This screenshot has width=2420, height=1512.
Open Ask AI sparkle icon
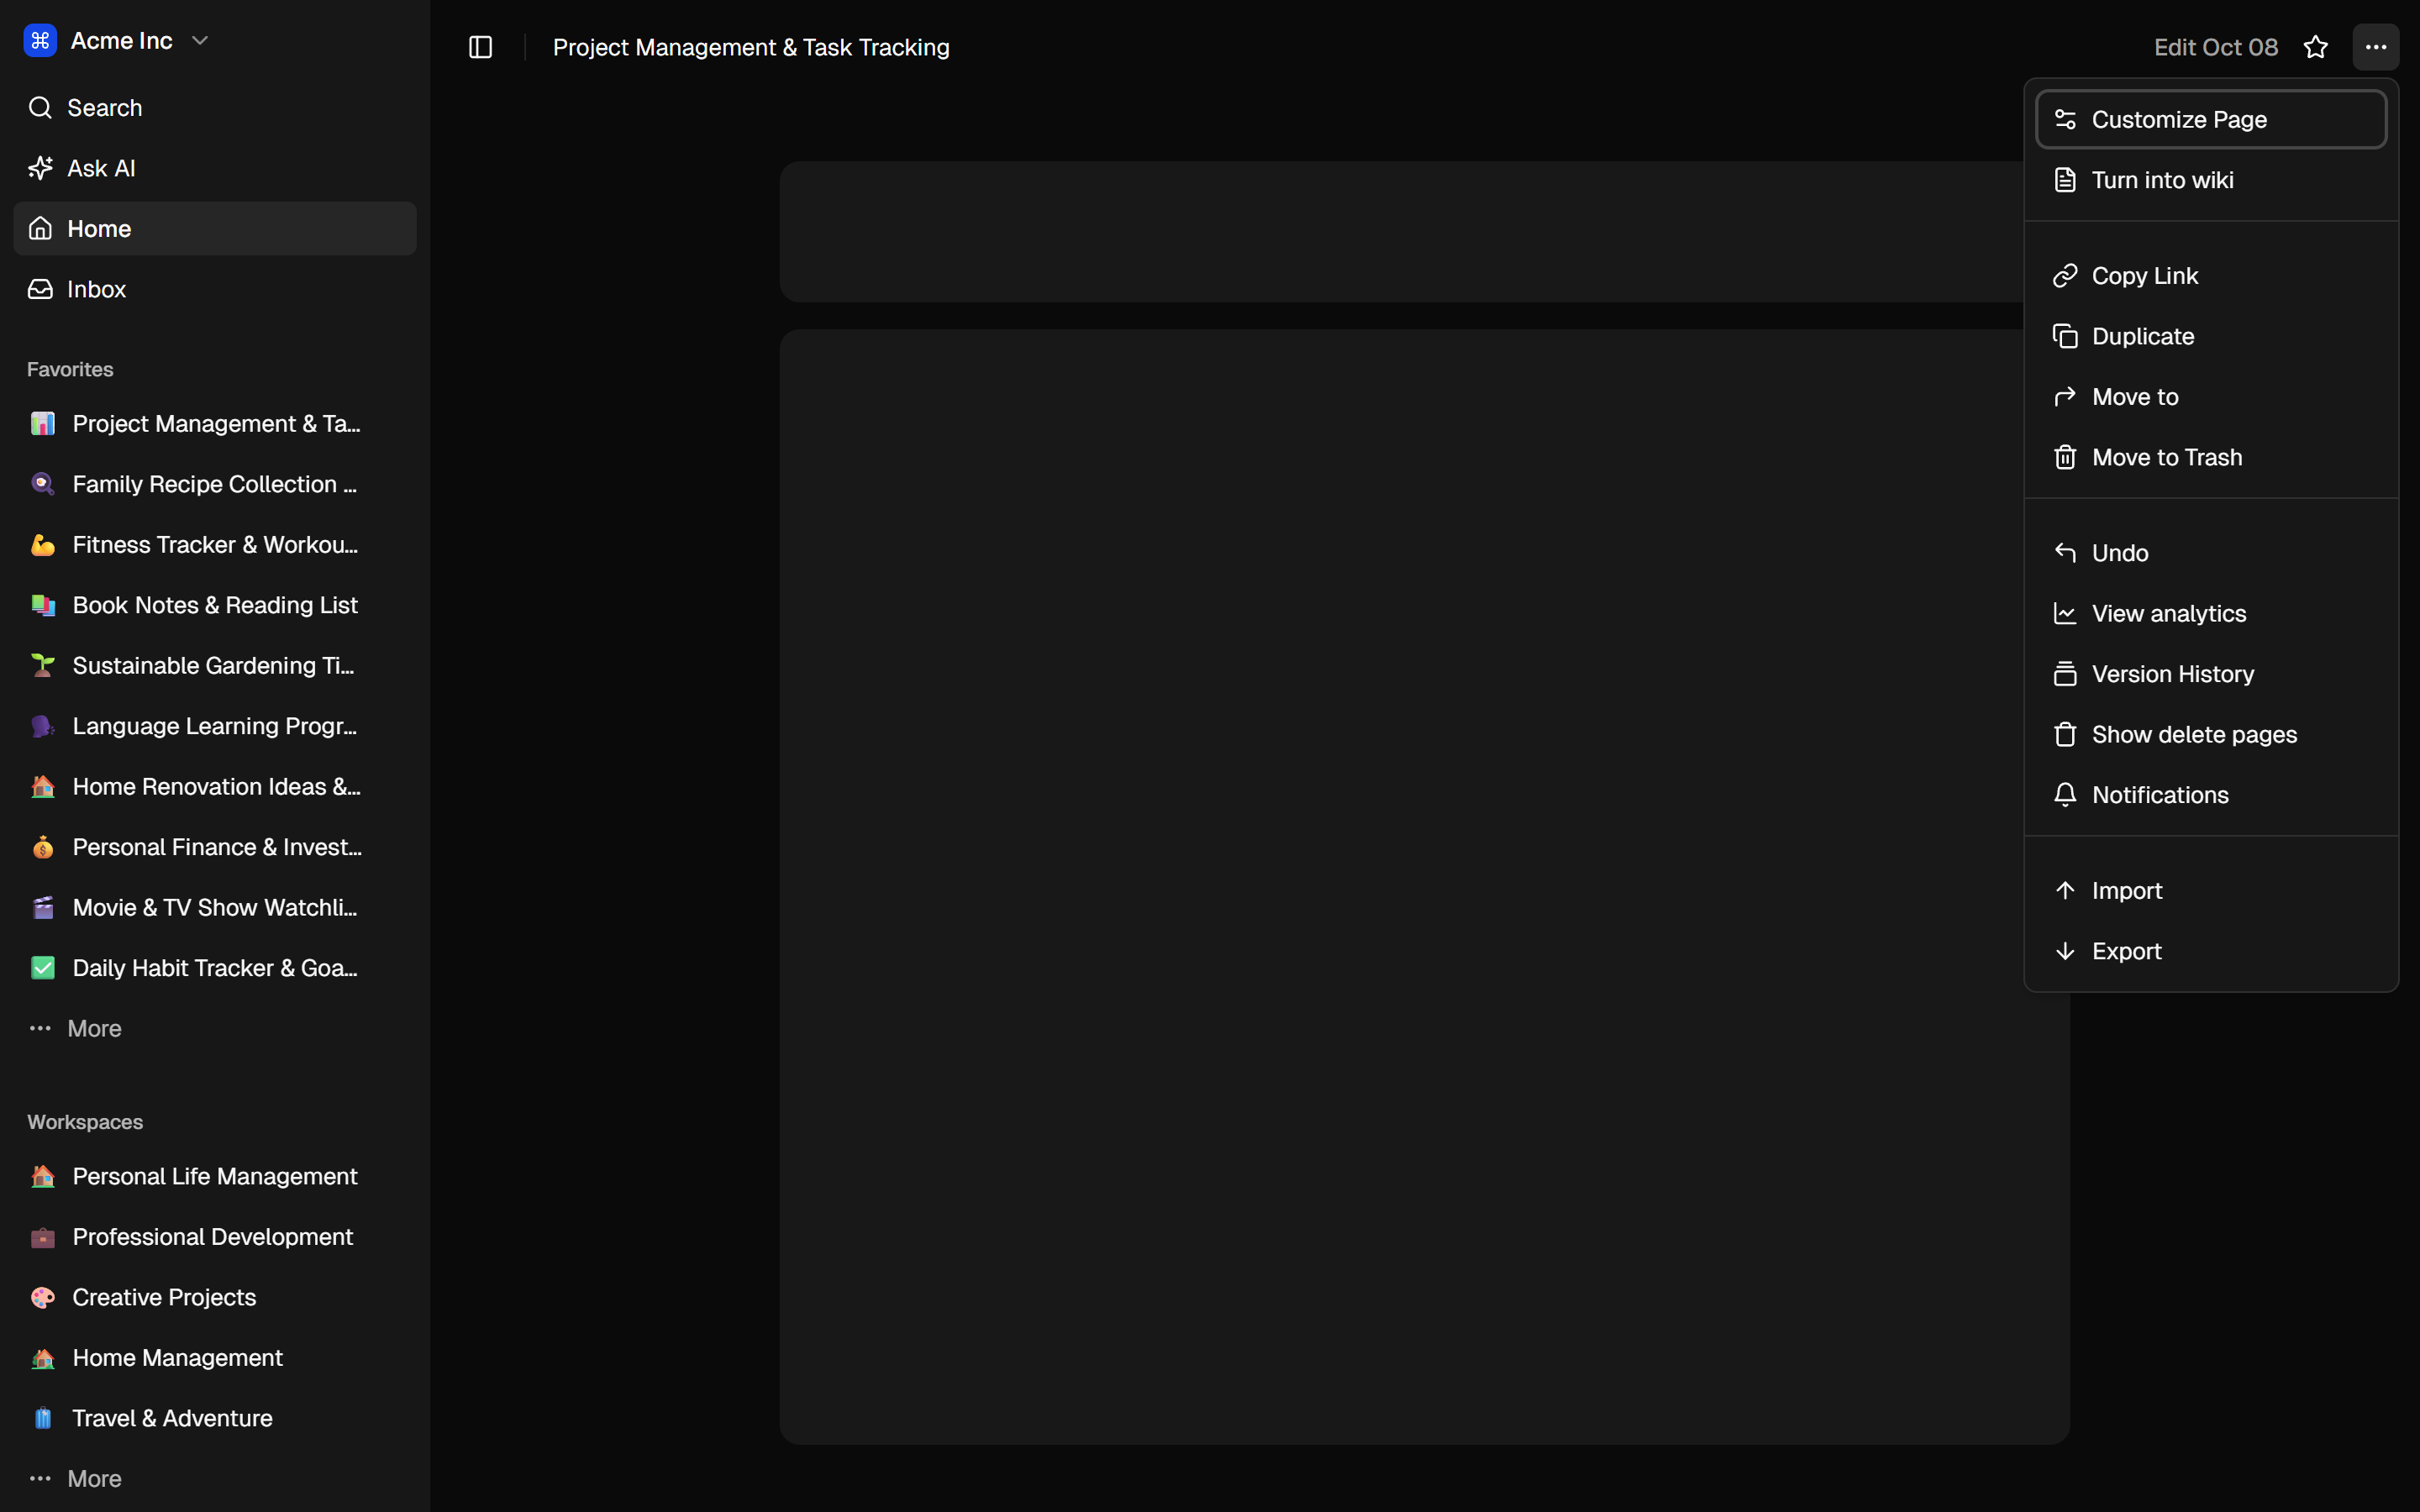point(40,168)
